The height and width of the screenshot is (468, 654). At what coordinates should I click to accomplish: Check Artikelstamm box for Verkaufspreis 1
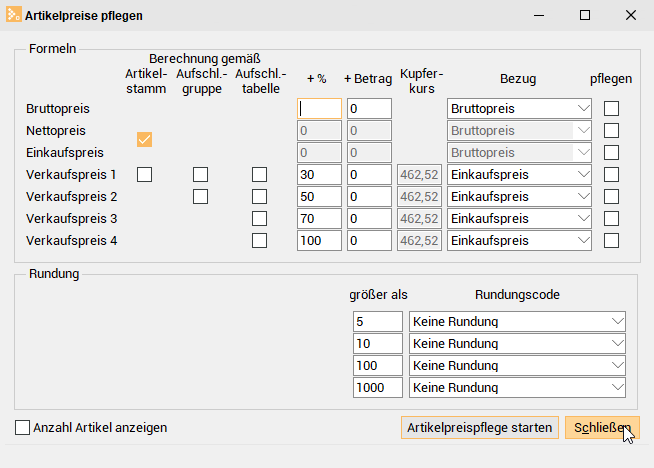[144, 174]
